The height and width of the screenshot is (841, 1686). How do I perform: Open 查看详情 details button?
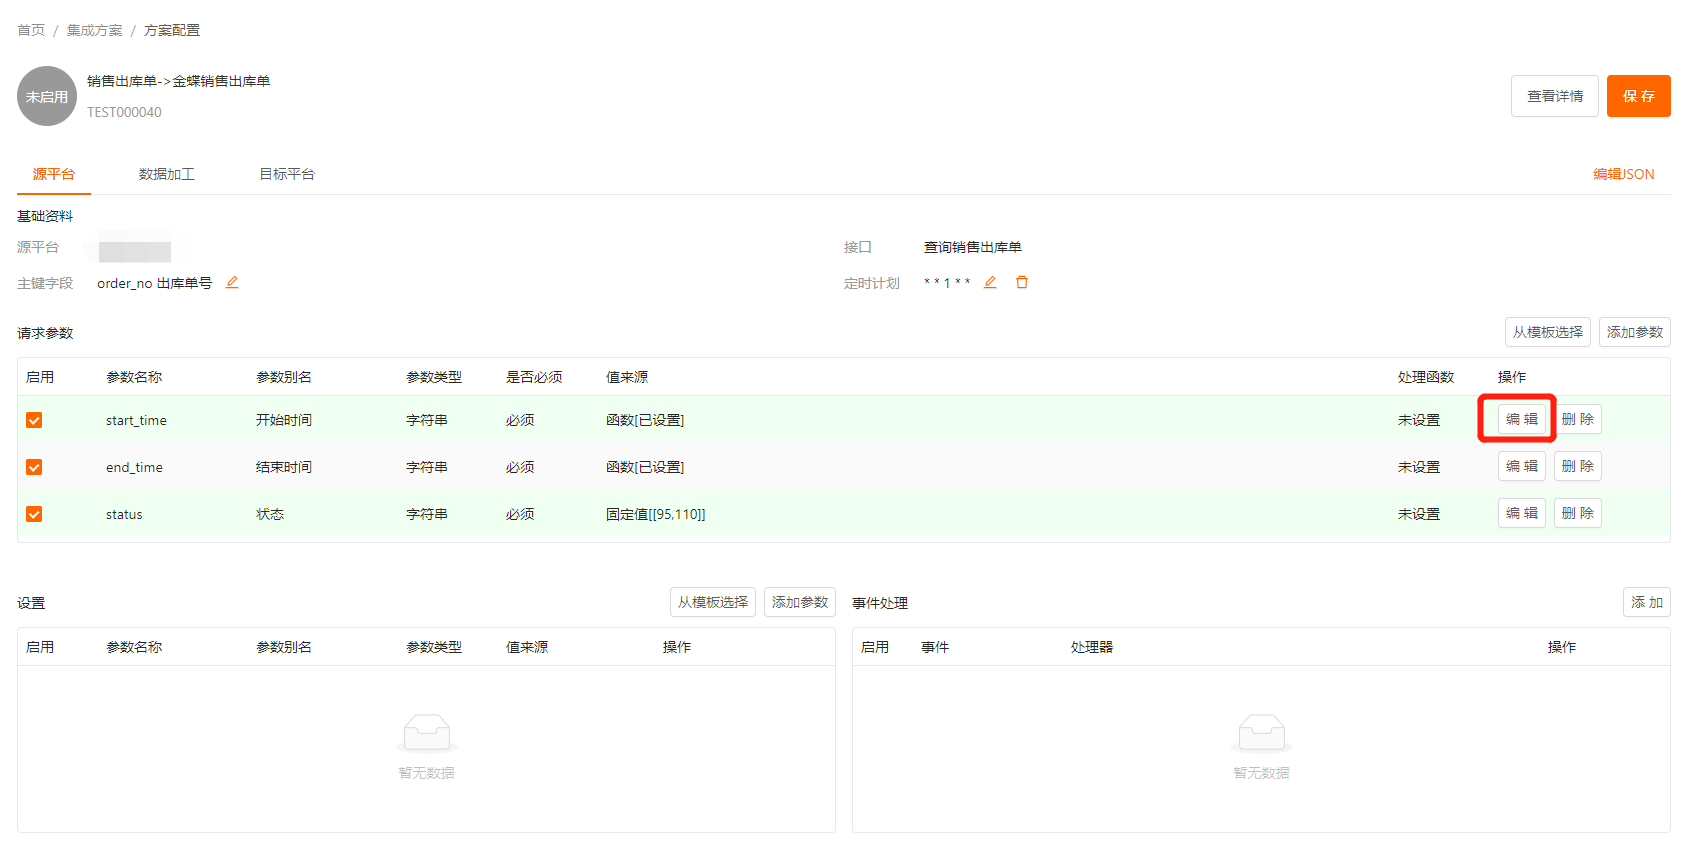coord(1554,96)
